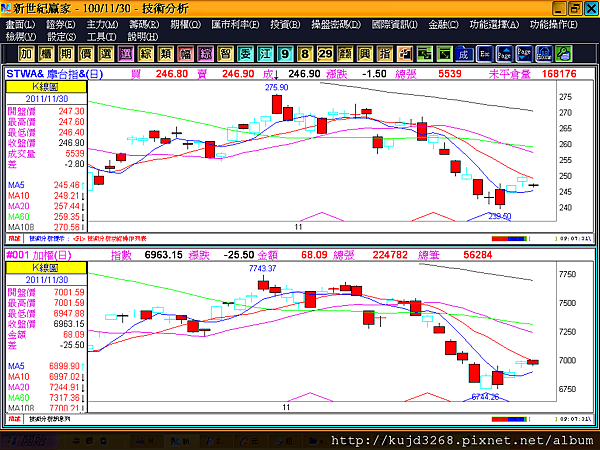Screen dimensions: 600x450
Task: Click the K線圖 header in 加權 panel
Action: [46, 267]
